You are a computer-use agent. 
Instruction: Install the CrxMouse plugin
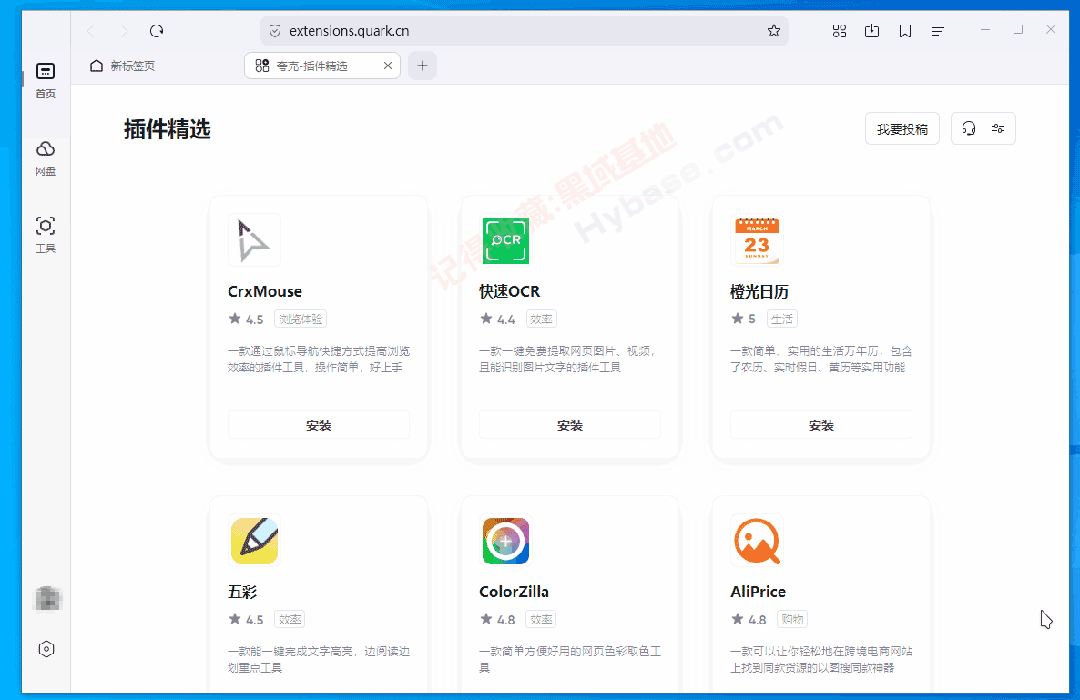tap(318, 426)
